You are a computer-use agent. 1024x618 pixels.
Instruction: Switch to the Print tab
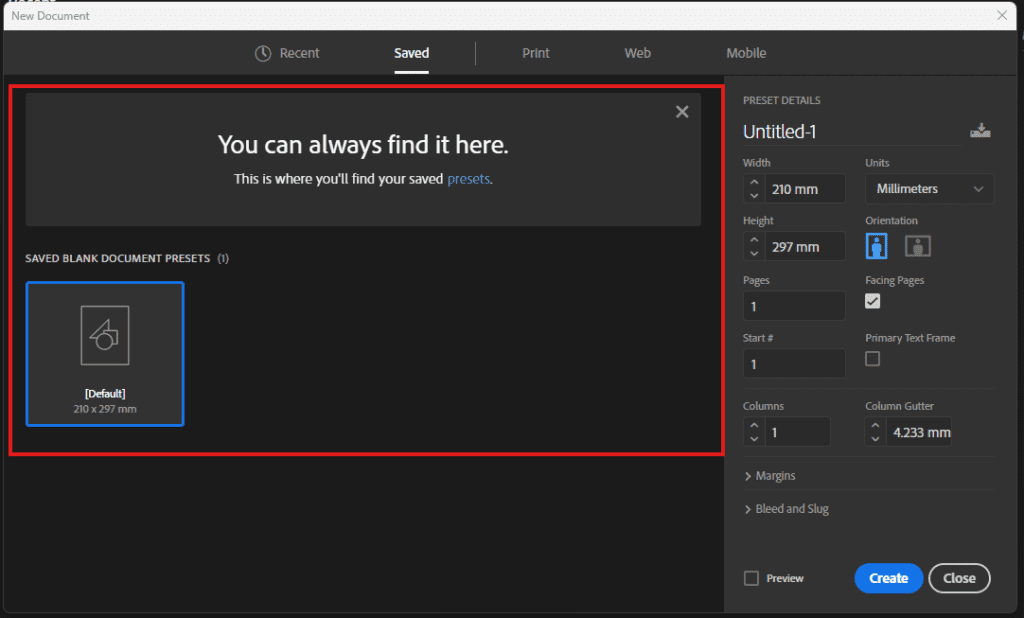[x=536, y=53]
